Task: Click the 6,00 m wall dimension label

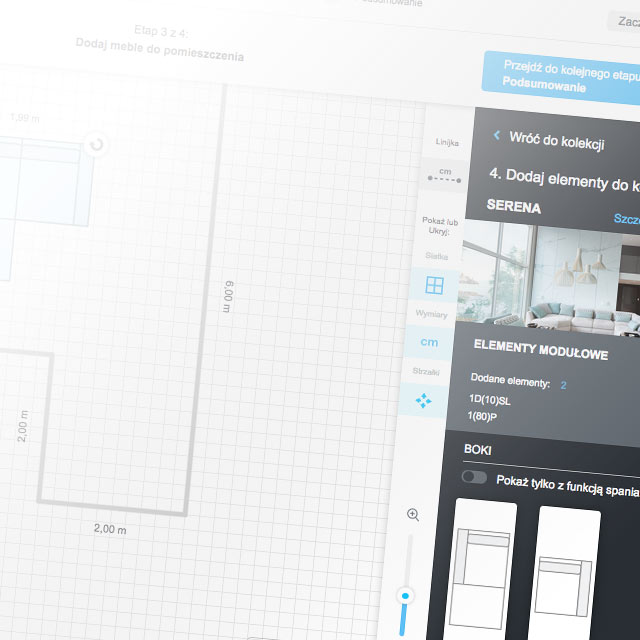Action: [229, 296]
